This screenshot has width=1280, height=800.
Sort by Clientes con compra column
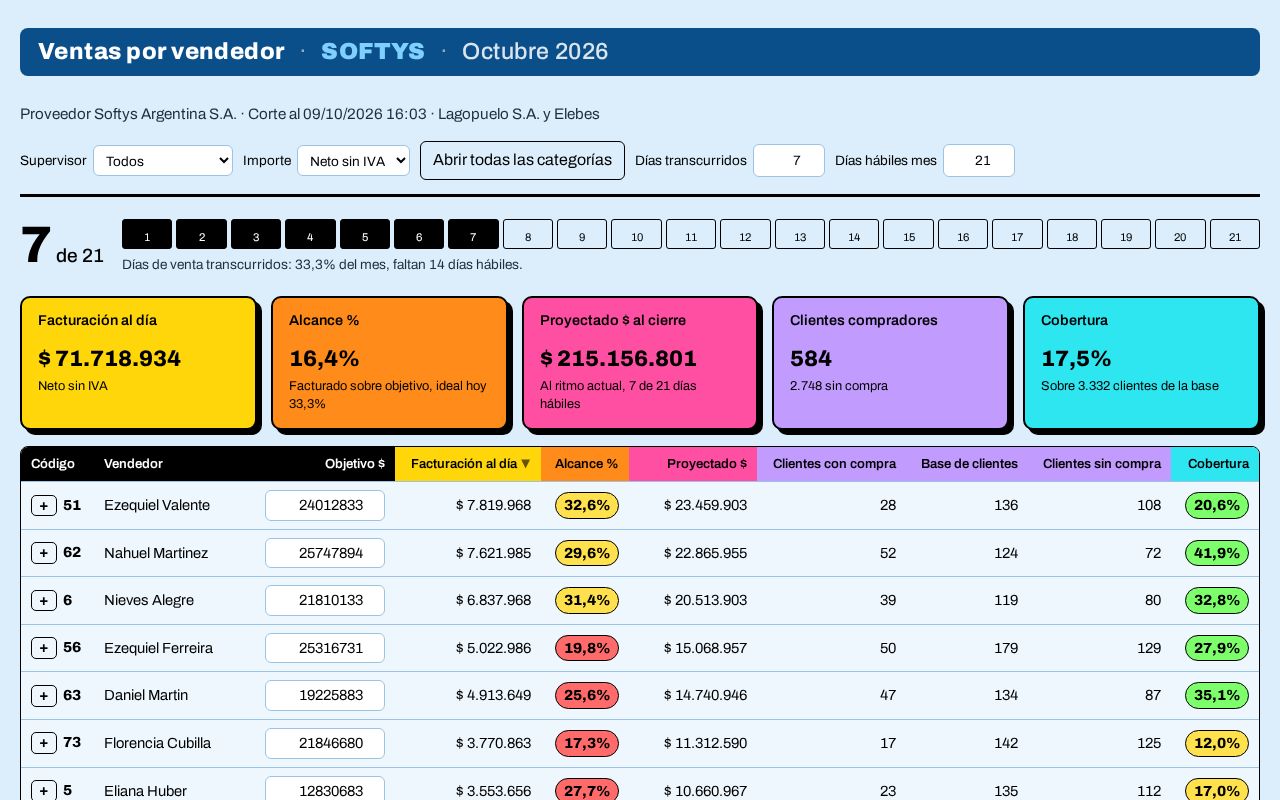pos(832,464)
